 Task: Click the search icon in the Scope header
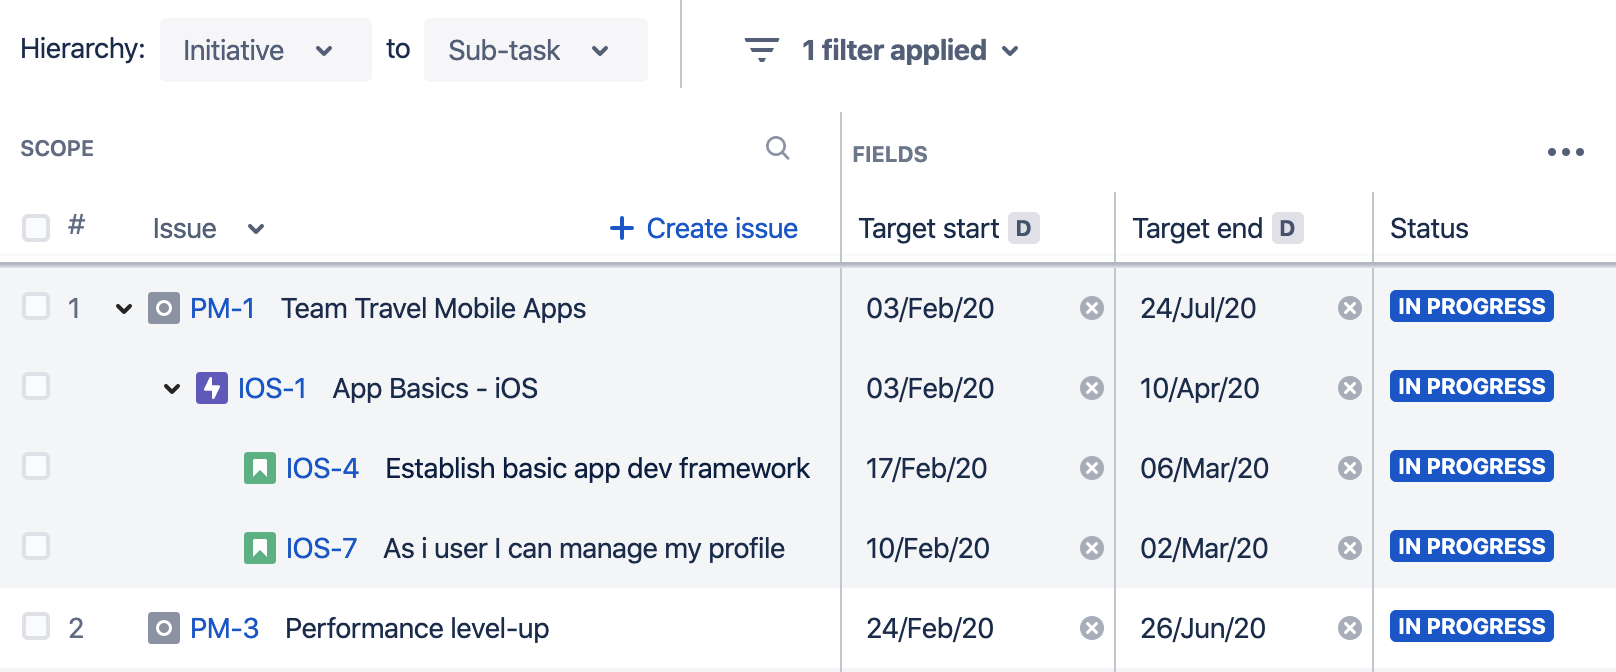coord(777,149)
